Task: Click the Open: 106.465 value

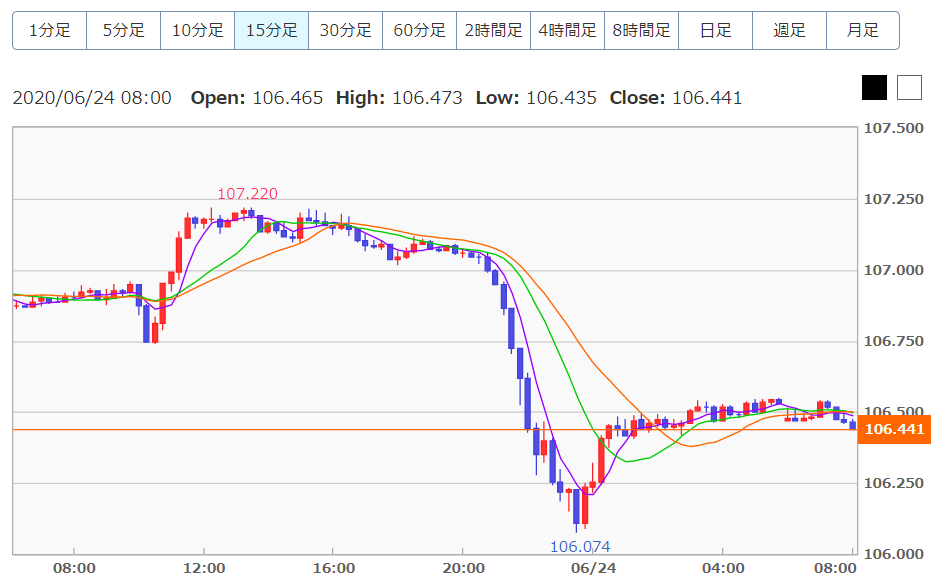Action: tap(257, 98)
